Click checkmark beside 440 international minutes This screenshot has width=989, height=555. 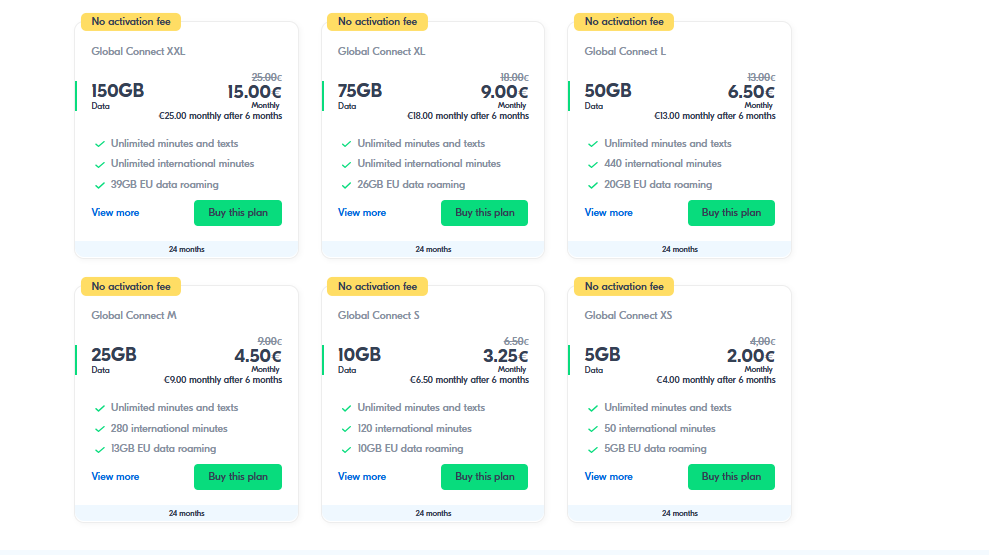(x=593, y=165)
